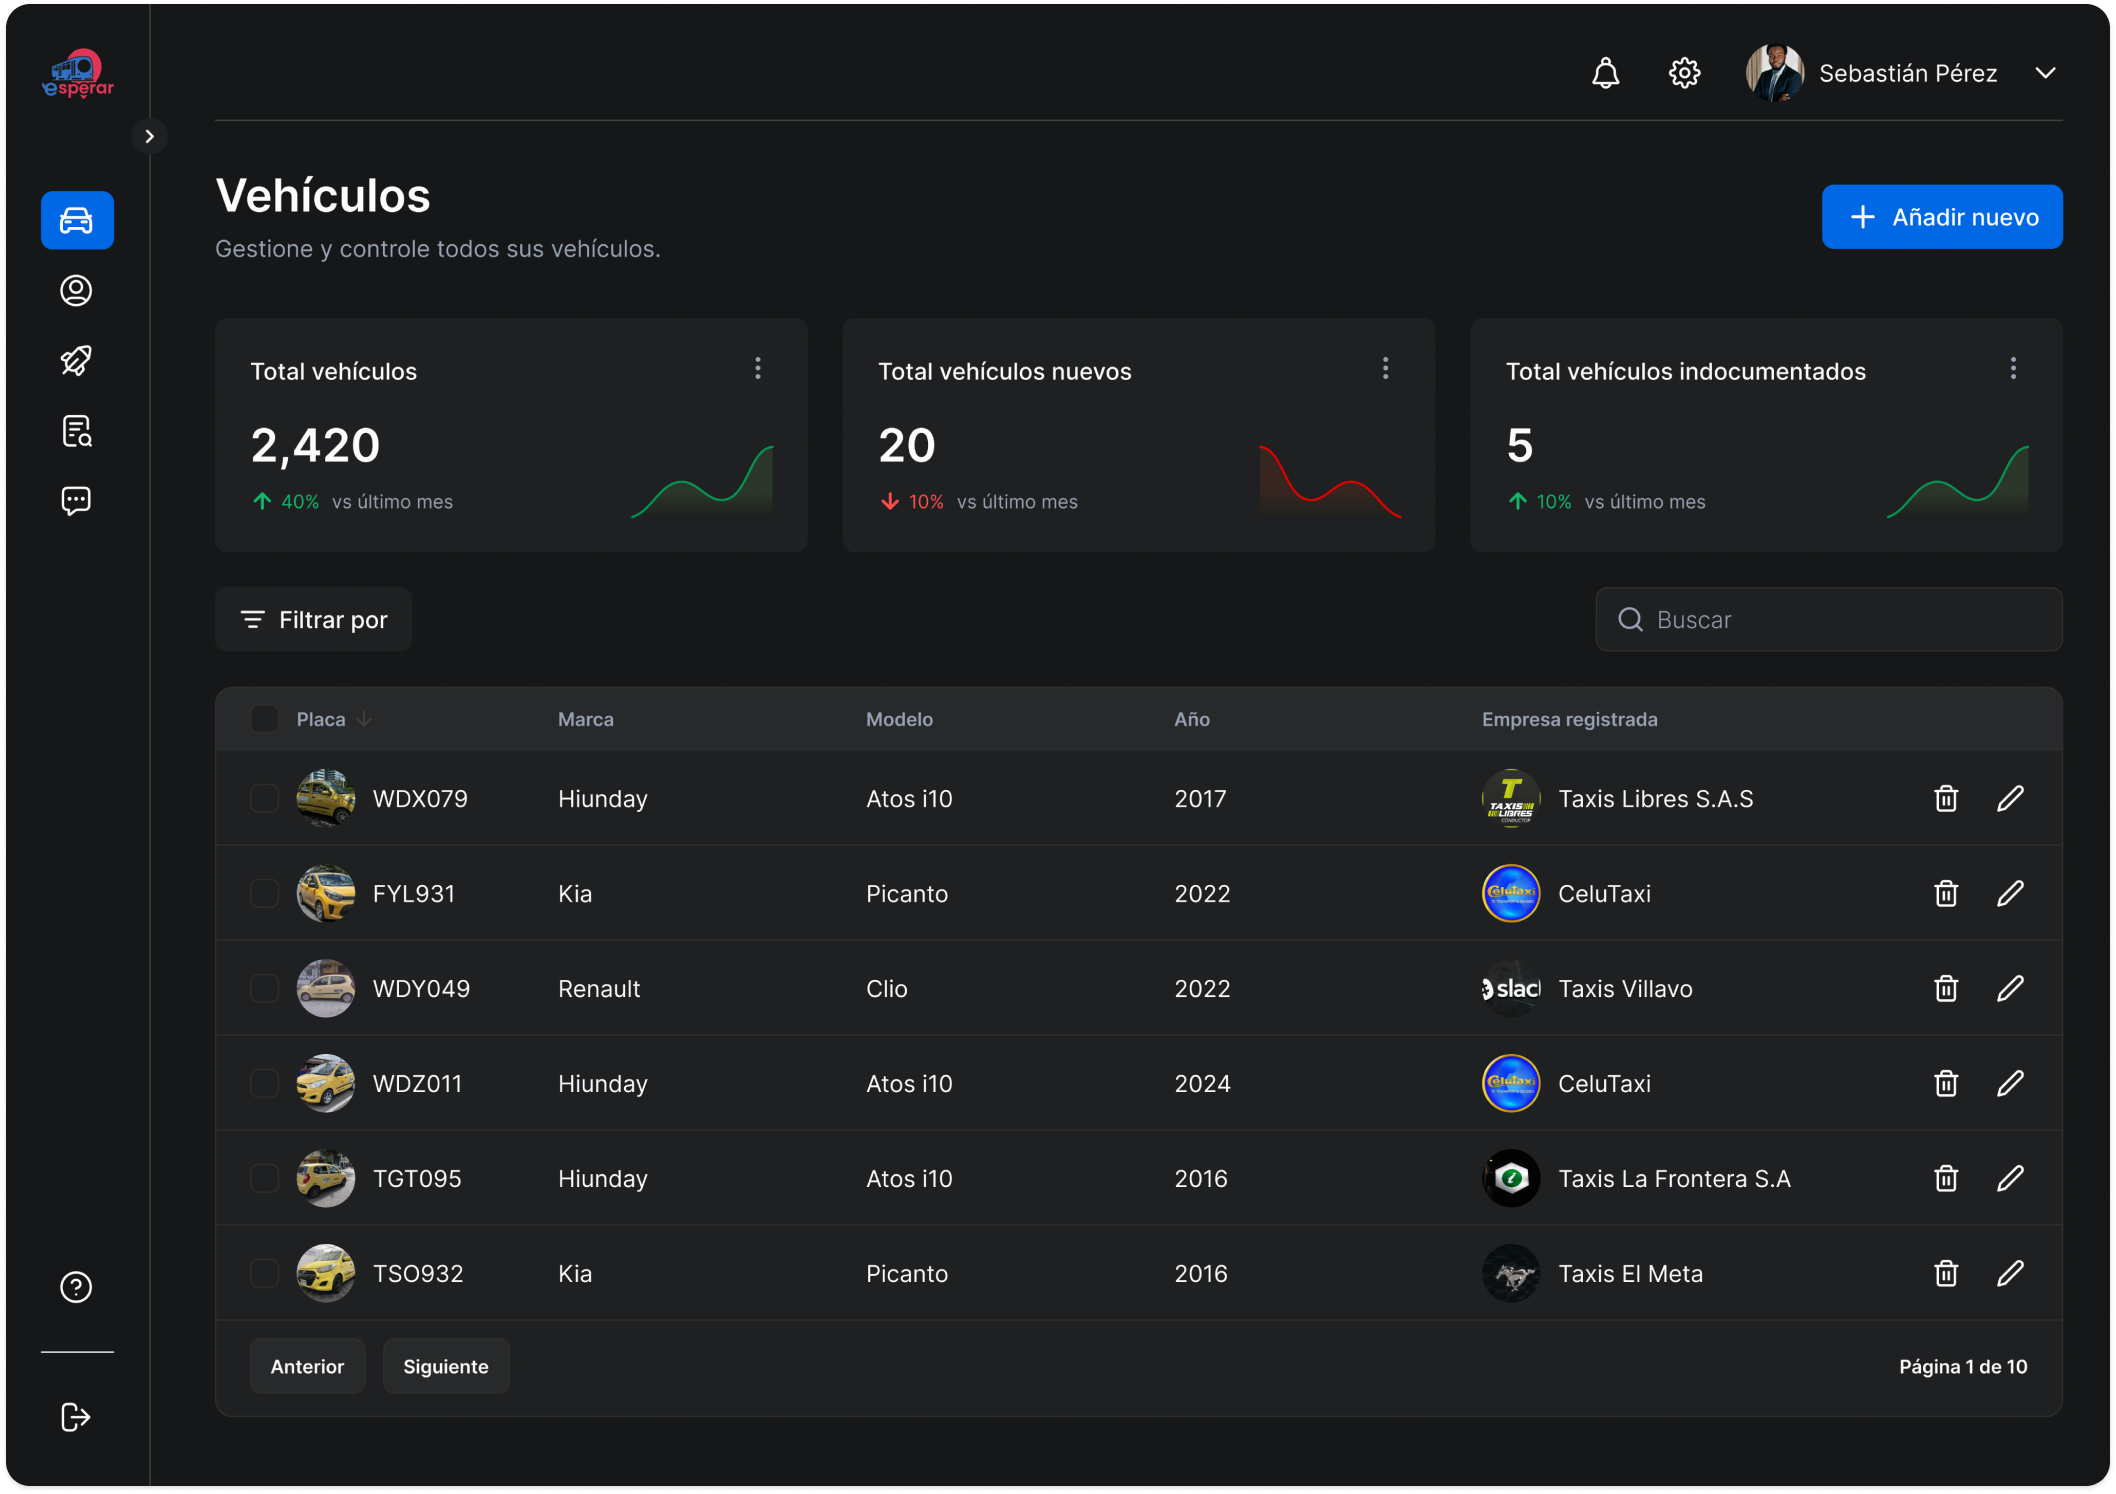This screenshot has width=2116, height=1494.
Task: Delete the WDX079 vehicle row
Action: (1946, 798)
